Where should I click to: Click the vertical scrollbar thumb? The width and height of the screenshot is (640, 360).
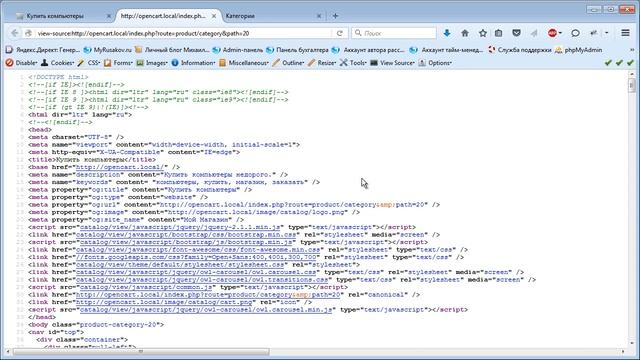tap(632, 86)
